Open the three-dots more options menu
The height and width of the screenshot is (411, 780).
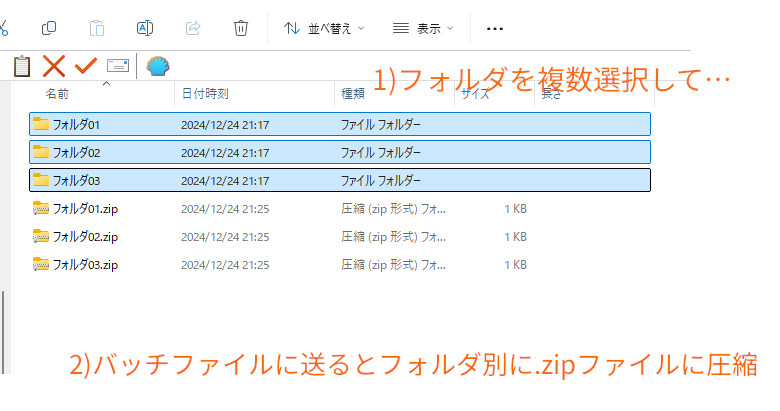pos(494,29)
